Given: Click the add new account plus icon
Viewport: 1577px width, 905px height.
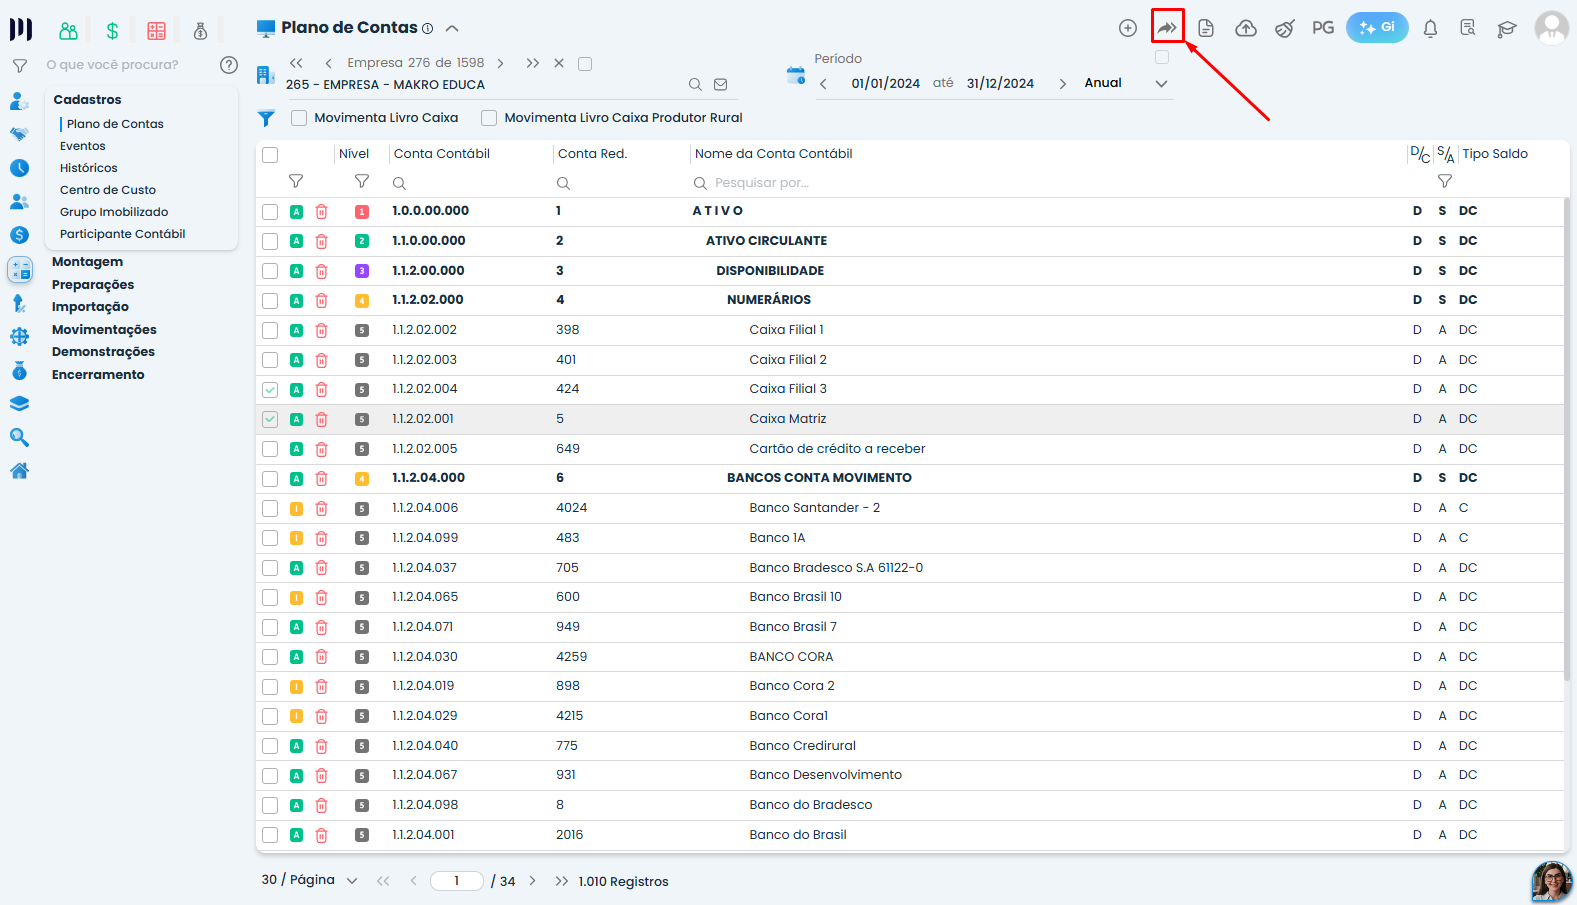Looking at the screenshot, I should click(1127, 28).
